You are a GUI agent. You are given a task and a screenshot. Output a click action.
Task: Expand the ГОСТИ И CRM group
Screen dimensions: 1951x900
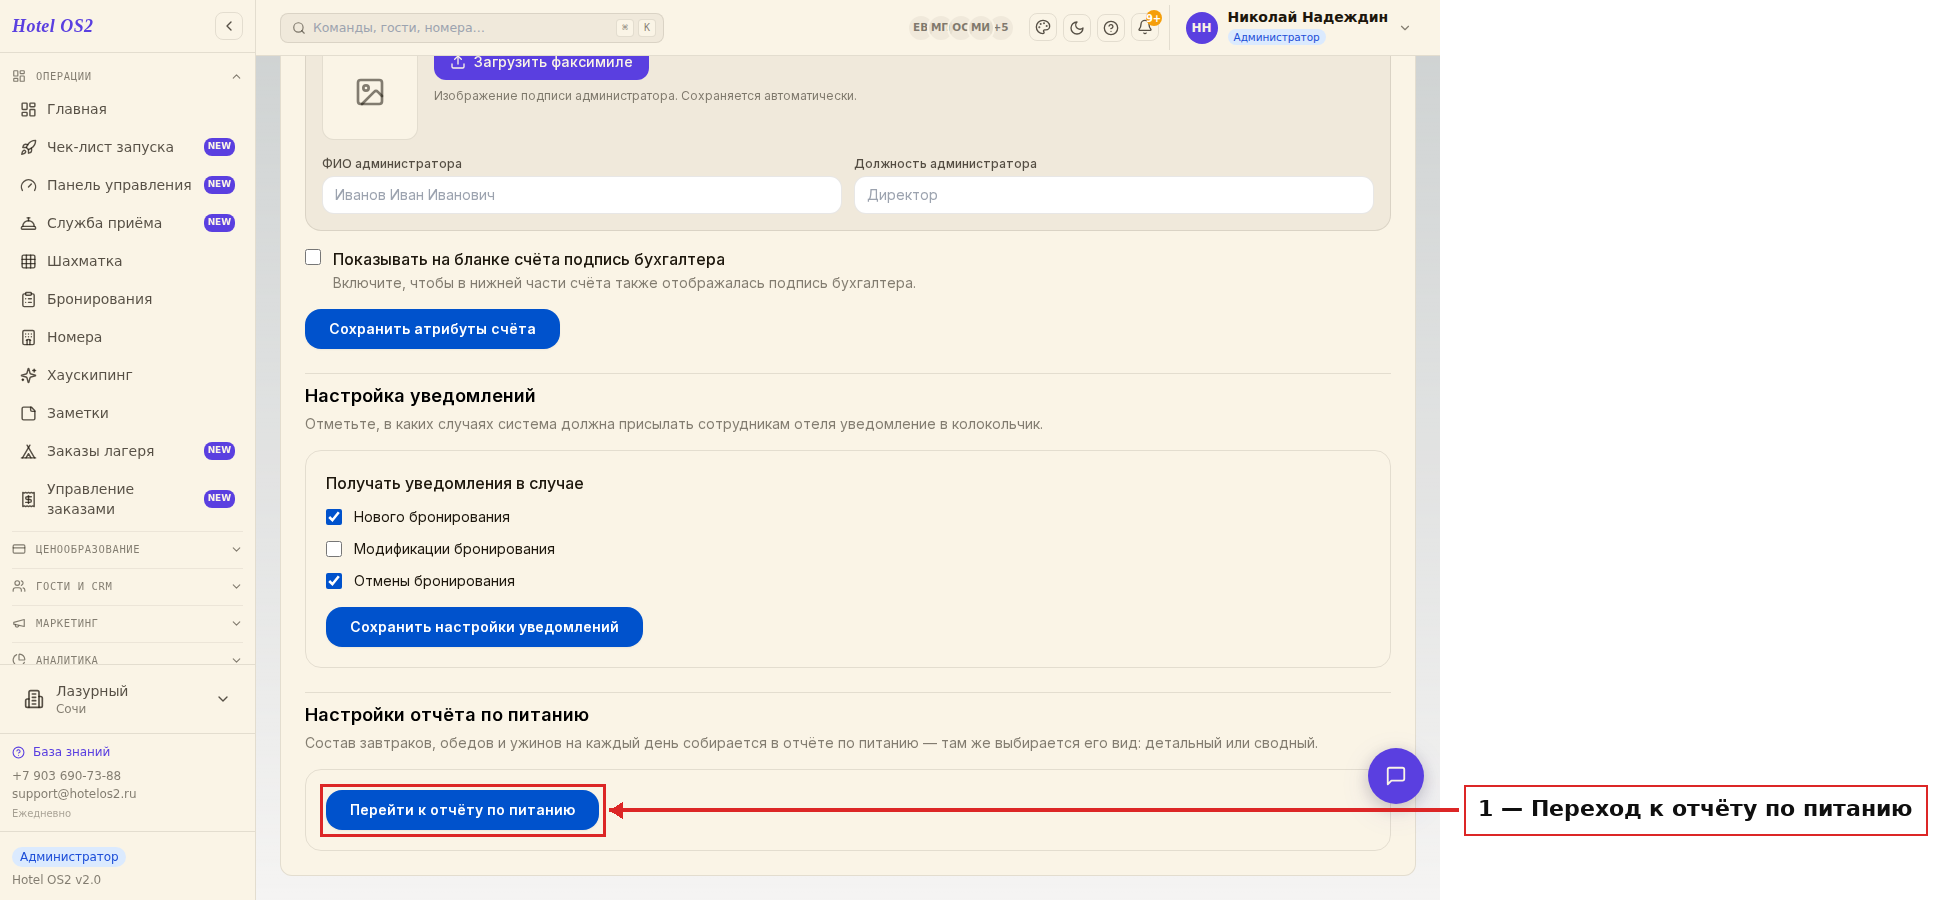coord(127,586)
